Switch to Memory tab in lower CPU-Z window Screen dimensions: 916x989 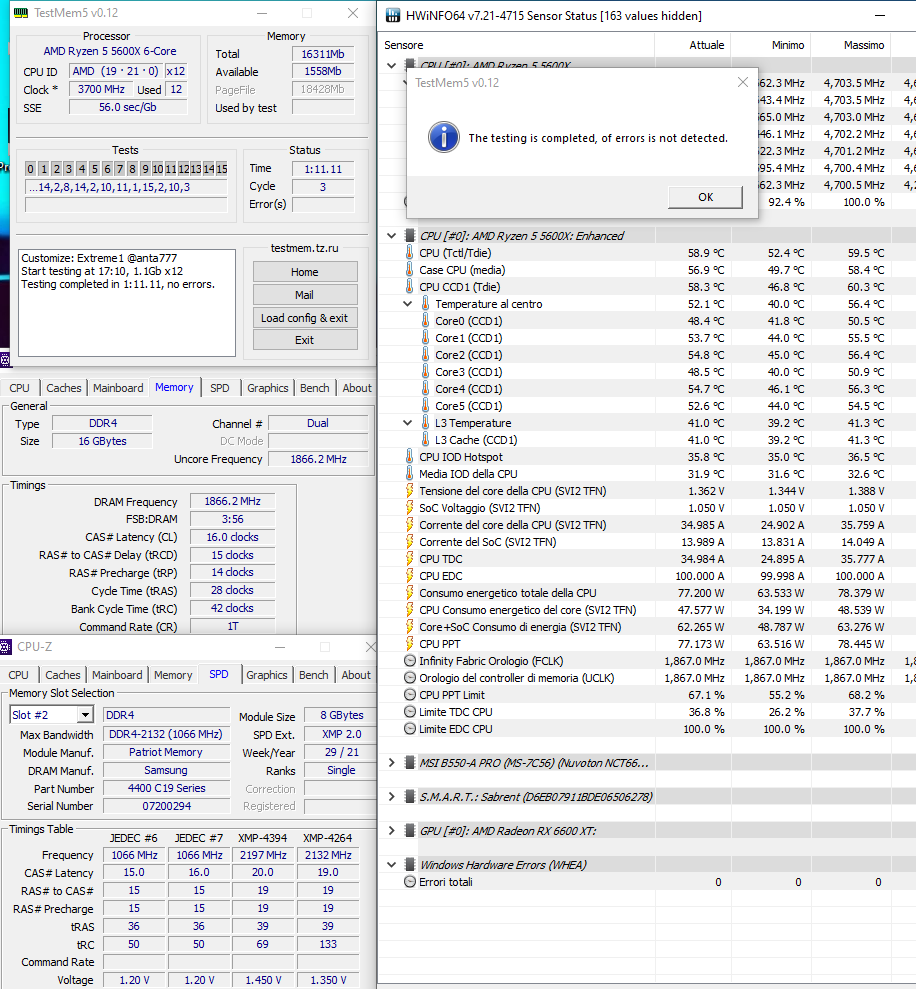(x=173, y=675)
